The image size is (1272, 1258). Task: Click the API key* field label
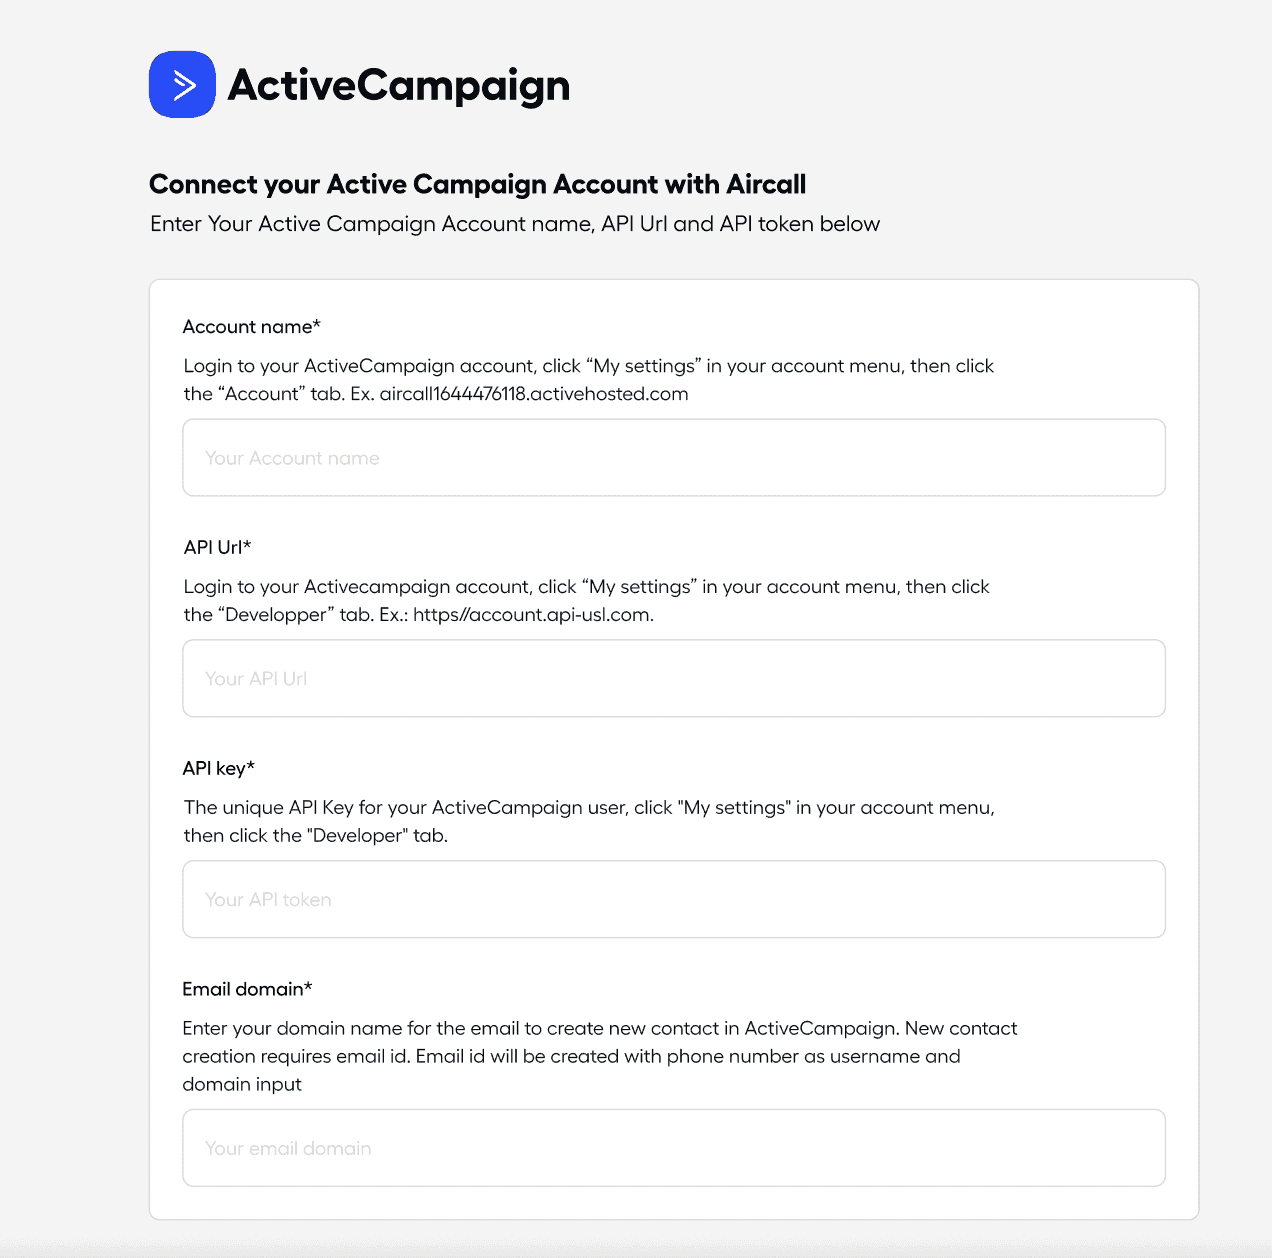(218, 768)
